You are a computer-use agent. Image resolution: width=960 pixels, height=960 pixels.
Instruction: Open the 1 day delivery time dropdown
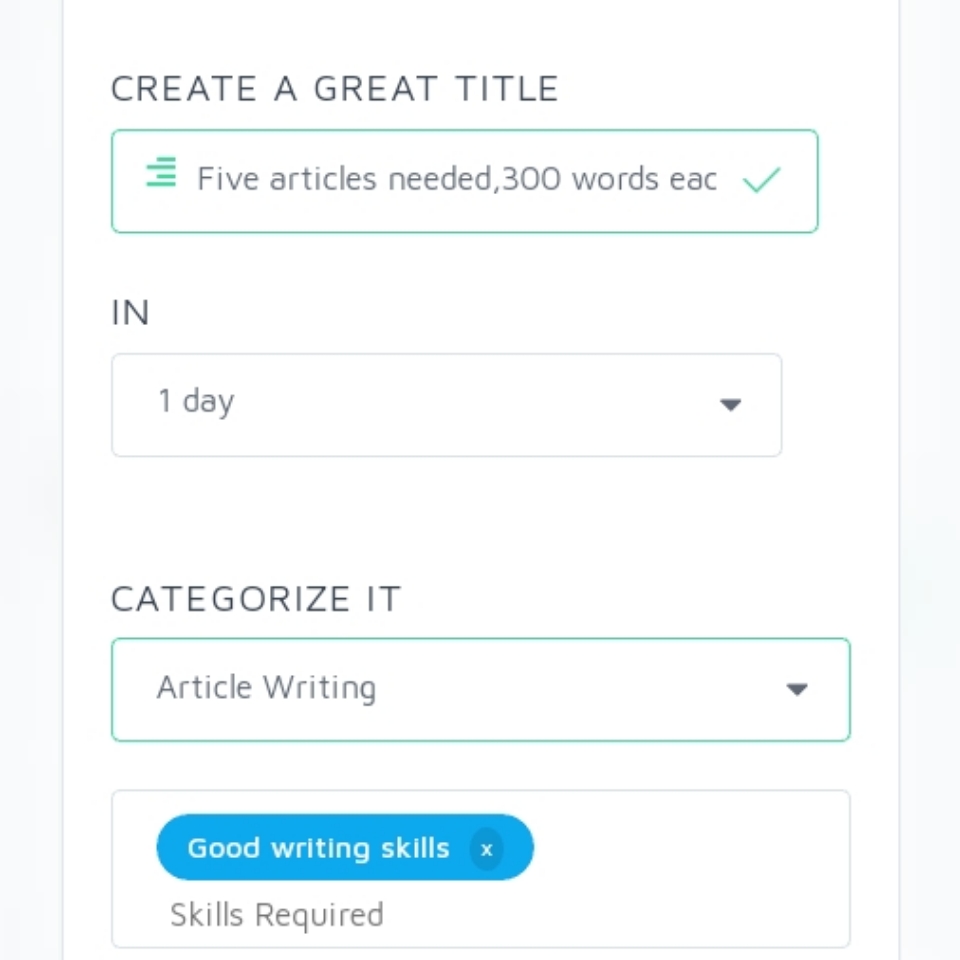click(446, 405)
